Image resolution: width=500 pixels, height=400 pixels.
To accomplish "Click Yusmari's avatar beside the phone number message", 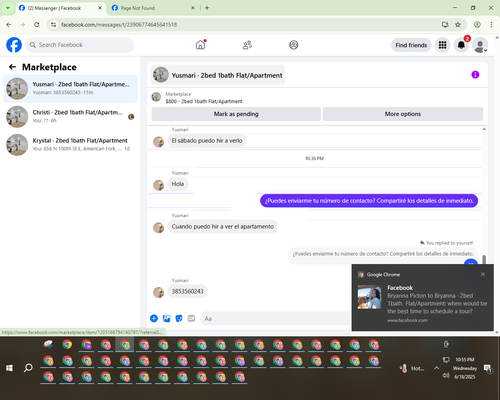I will pyautogui.click(x=158, y=293).
